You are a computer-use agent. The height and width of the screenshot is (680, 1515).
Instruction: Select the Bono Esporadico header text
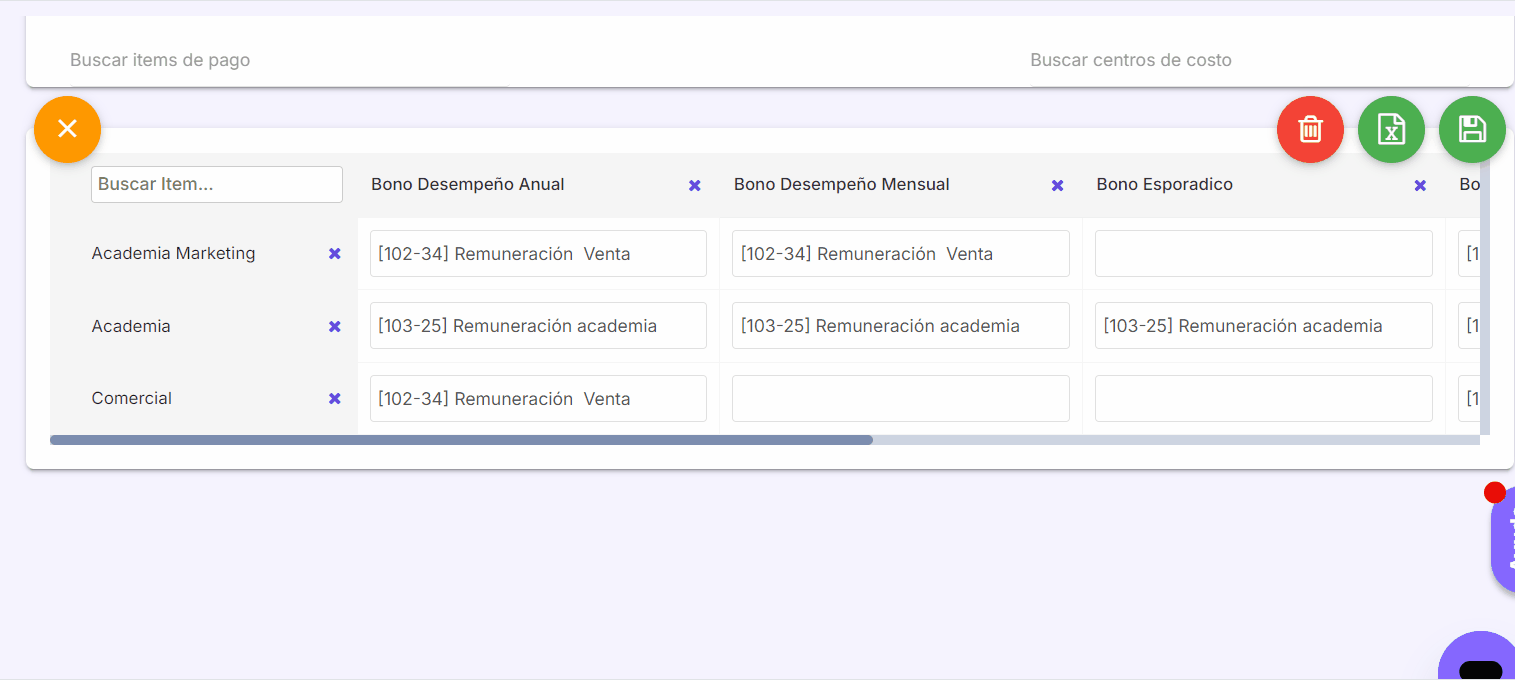1165,184
